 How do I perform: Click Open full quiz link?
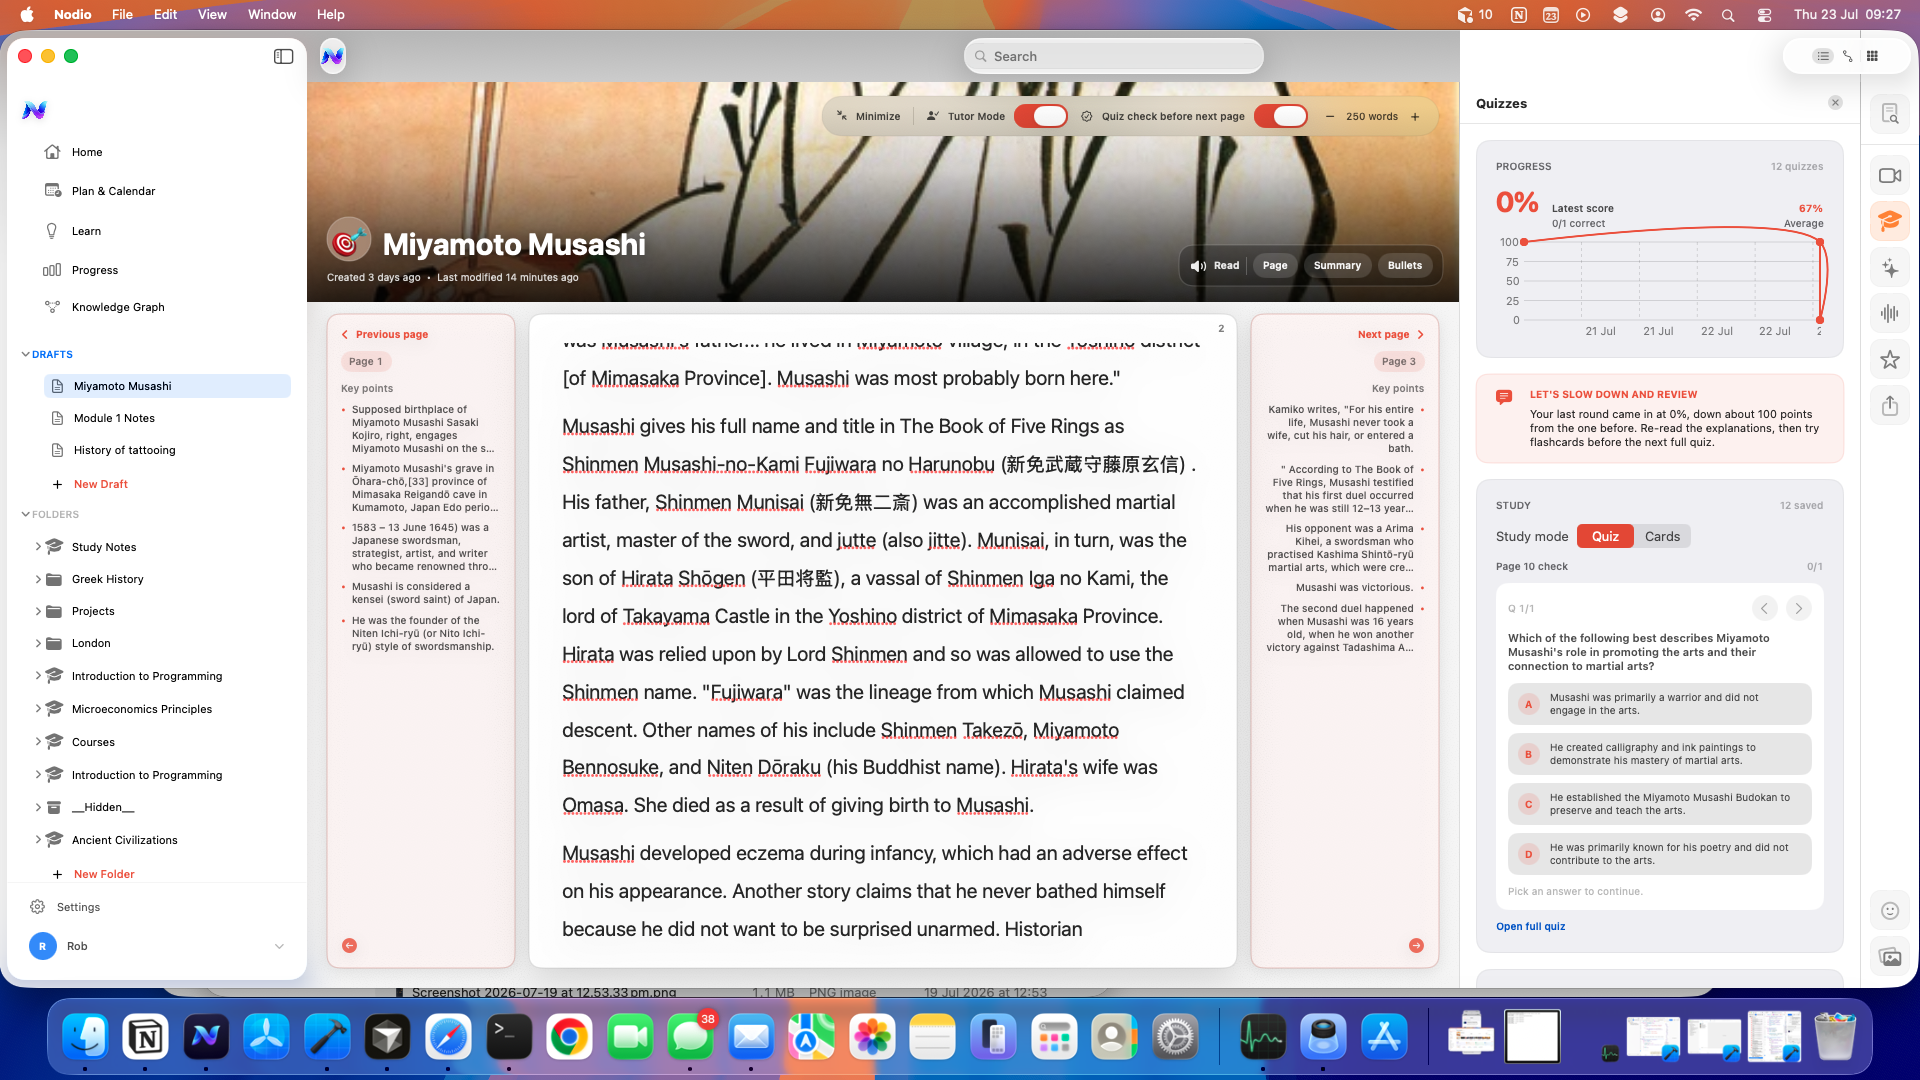pos(1530,927)
